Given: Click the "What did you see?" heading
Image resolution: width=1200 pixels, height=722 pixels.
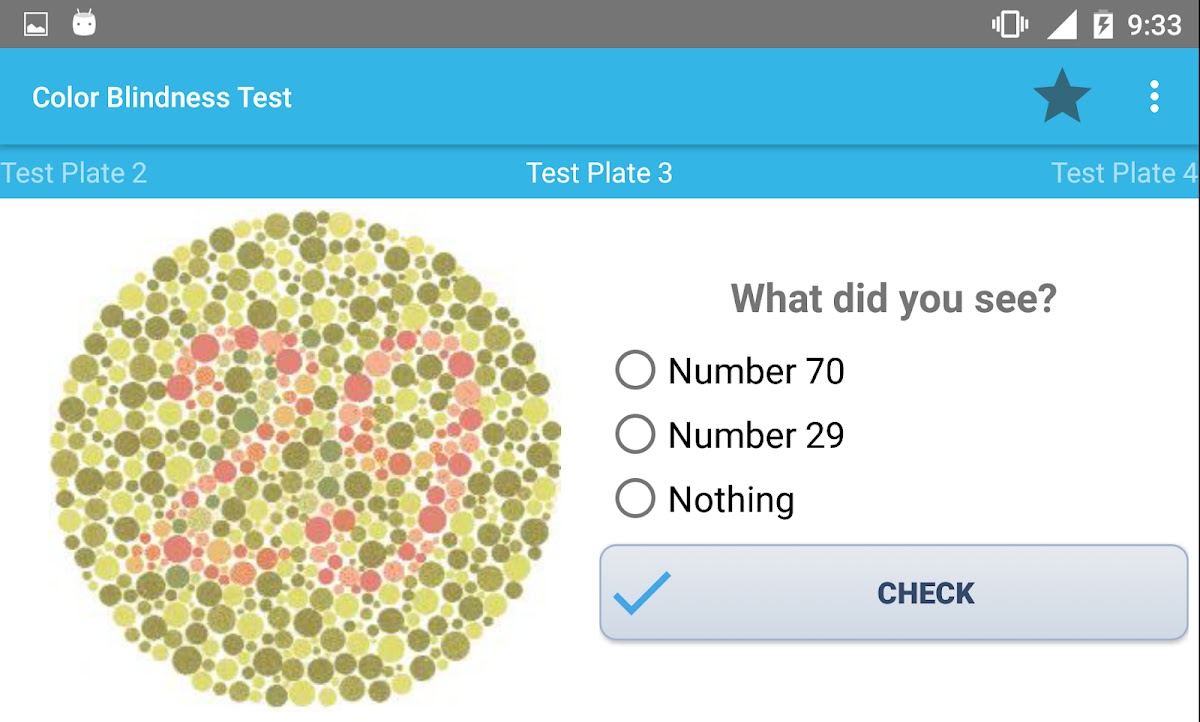Looking at the screenshot, I should click(893, 298).
